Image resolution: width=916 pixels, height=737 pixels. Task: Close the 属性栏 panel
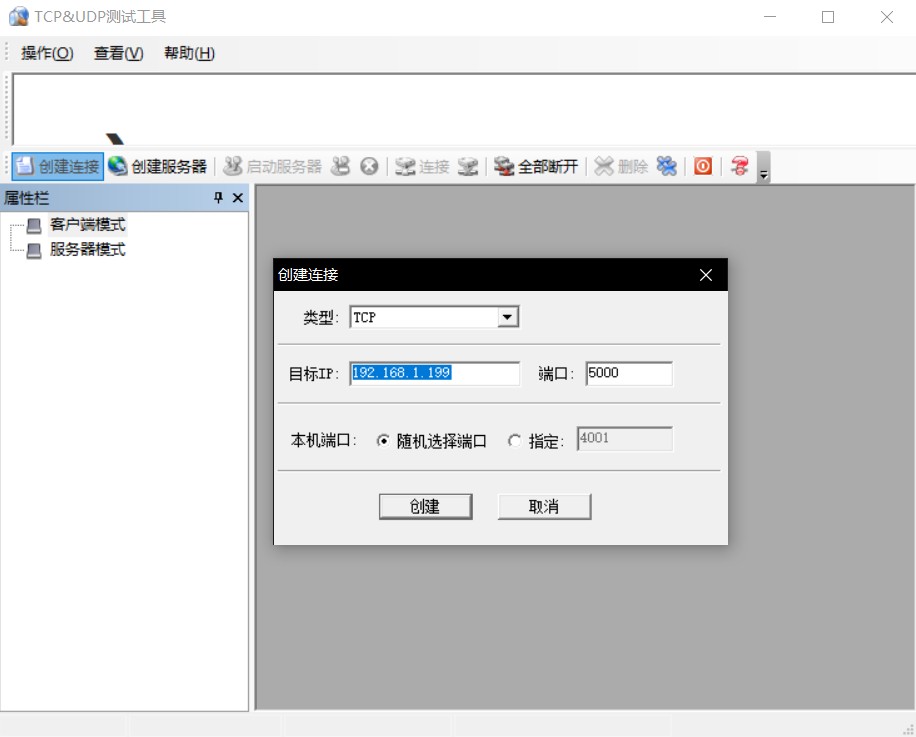238,198
